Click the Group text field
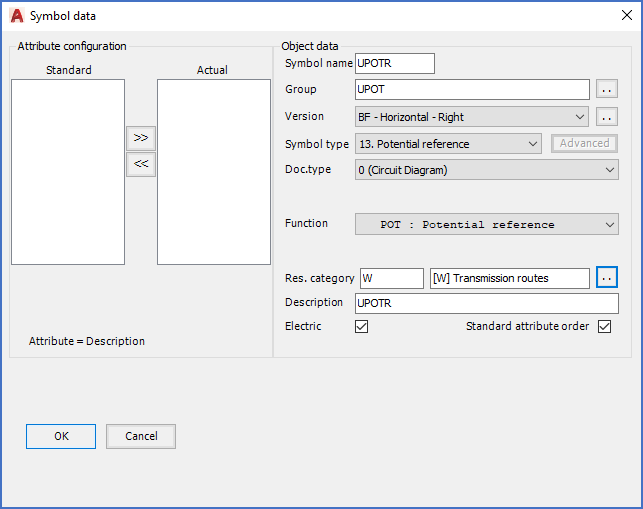The width and height of the screenshot is (643, 509). 472,90
